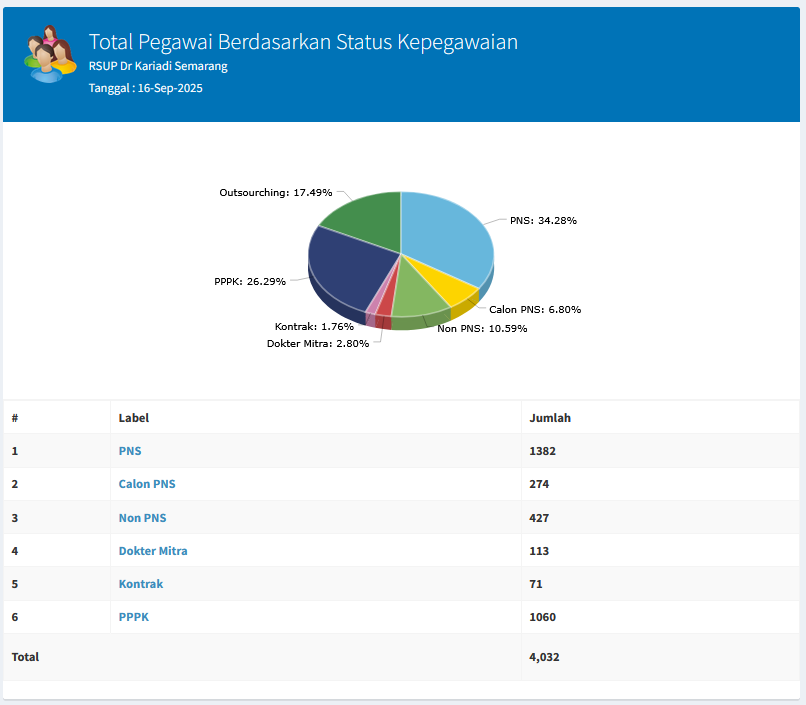
Task: Click the Label column header
Action: tap(134, 418)
